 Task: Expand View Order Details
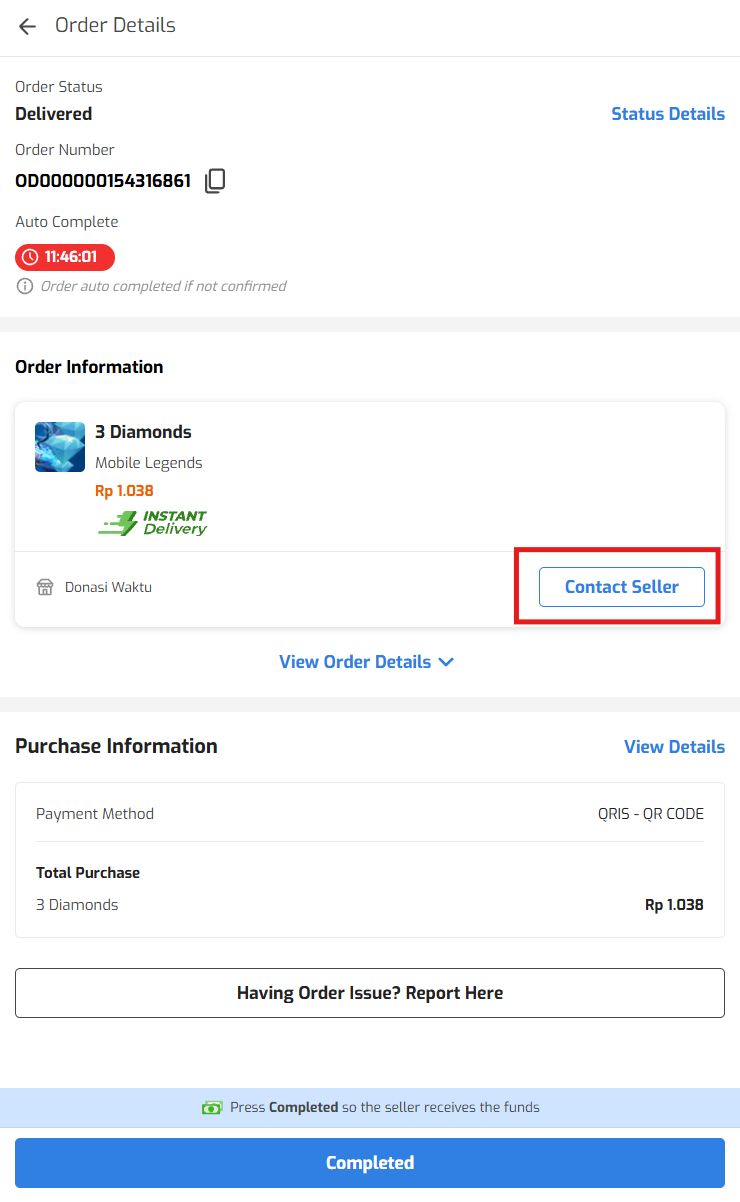355,662
